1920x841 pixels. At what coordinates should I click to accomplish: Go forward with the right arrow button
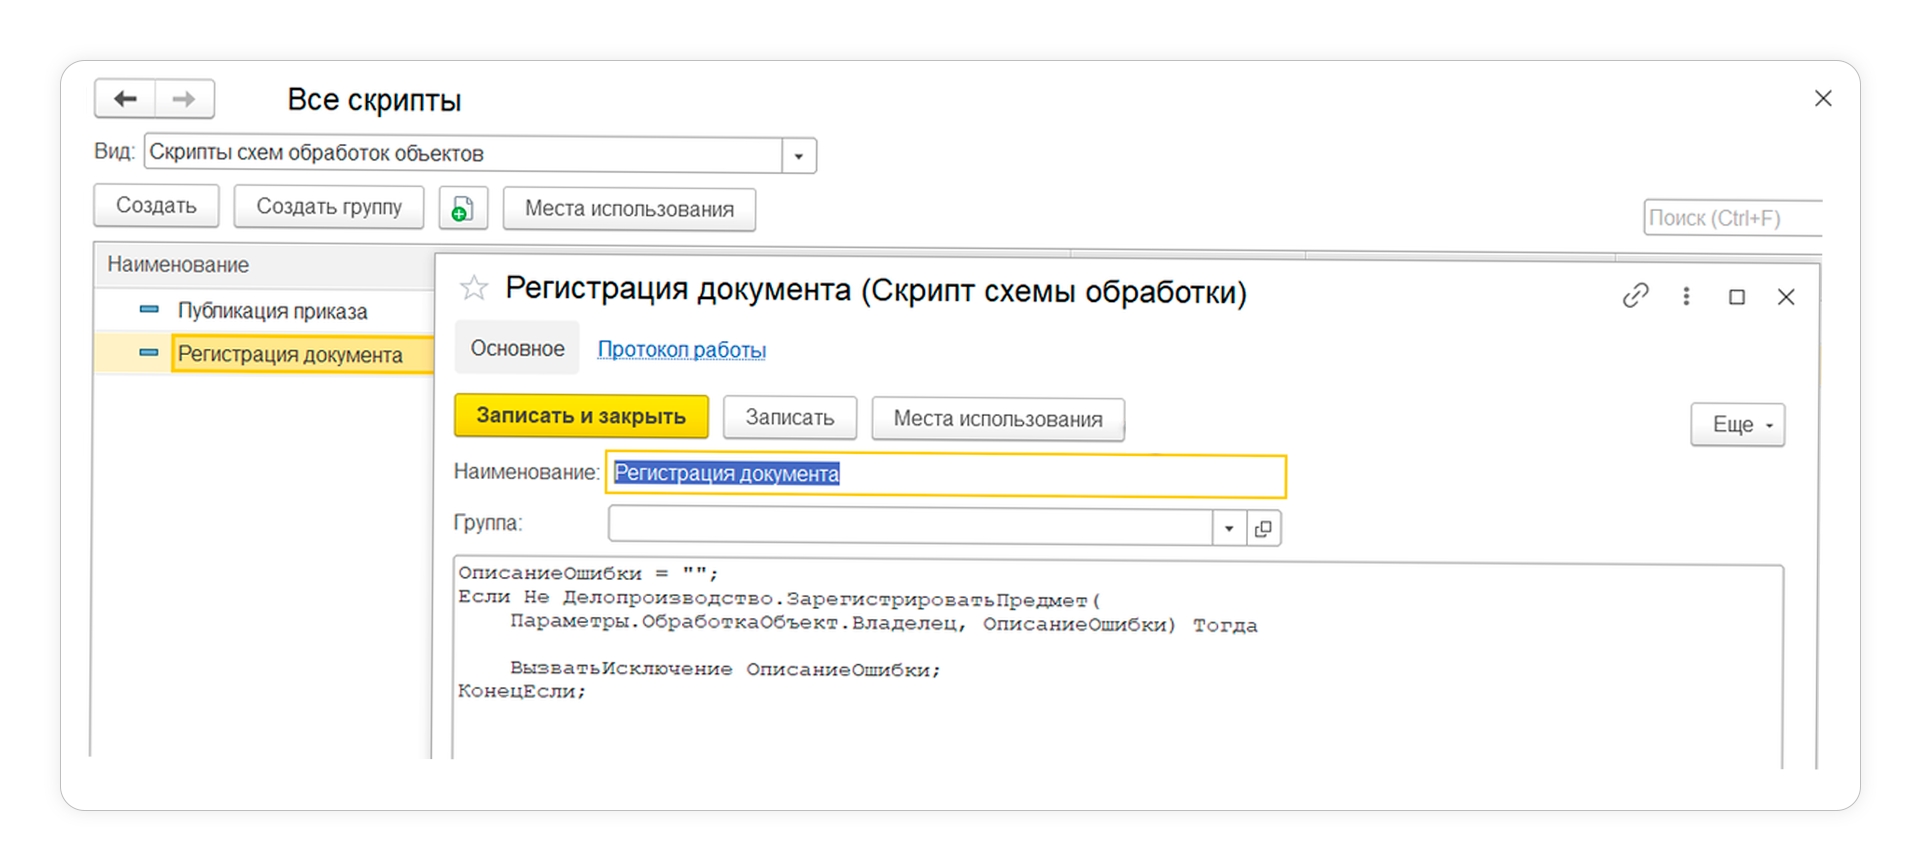click(x=184, y=99)
